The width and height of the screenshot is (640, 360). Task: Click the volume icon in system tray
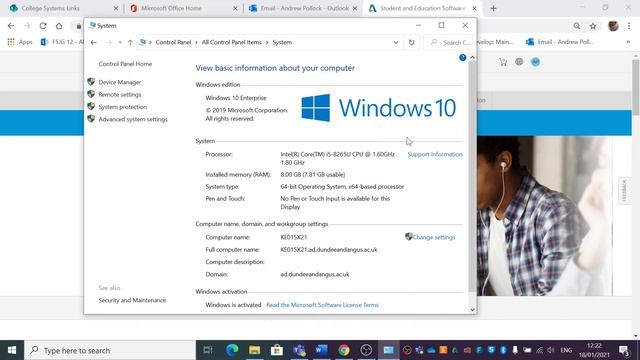551,350
